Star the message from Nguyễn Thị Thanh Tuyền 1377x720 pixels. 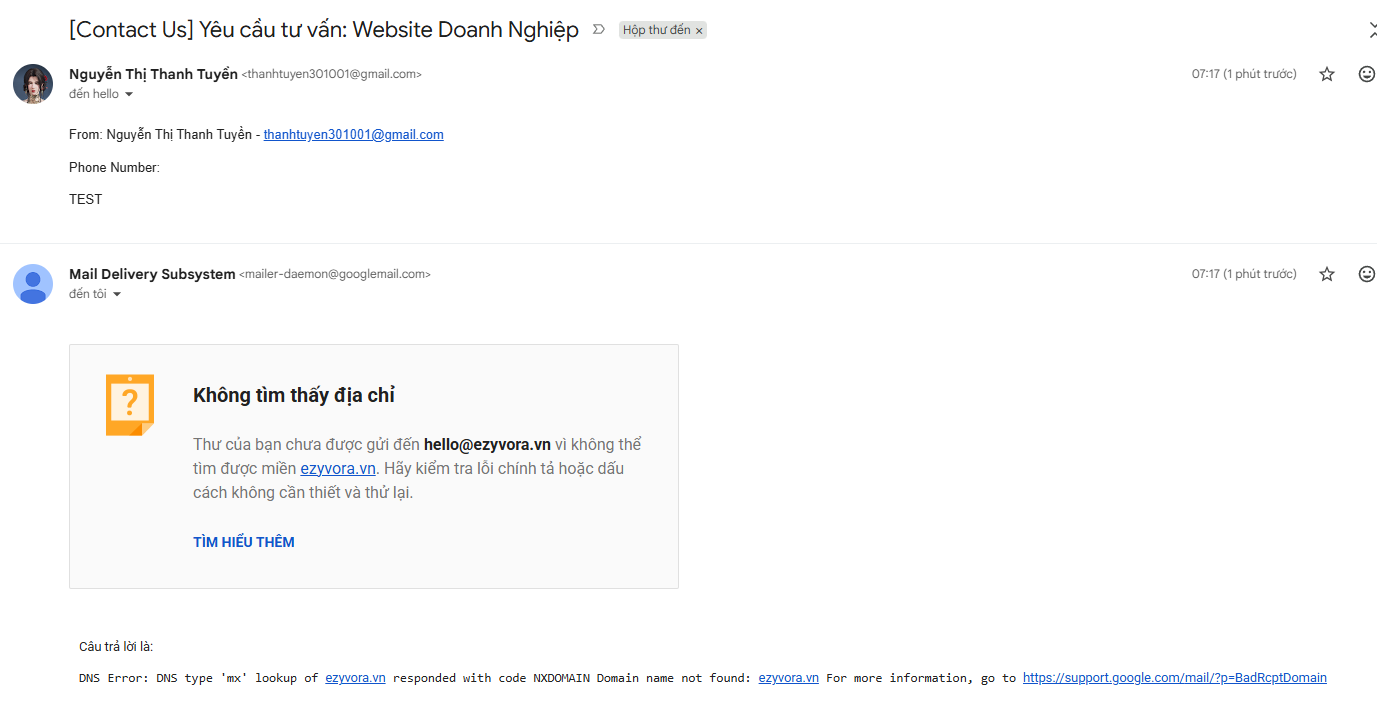pyautogui.click(x=1327, y=74)
